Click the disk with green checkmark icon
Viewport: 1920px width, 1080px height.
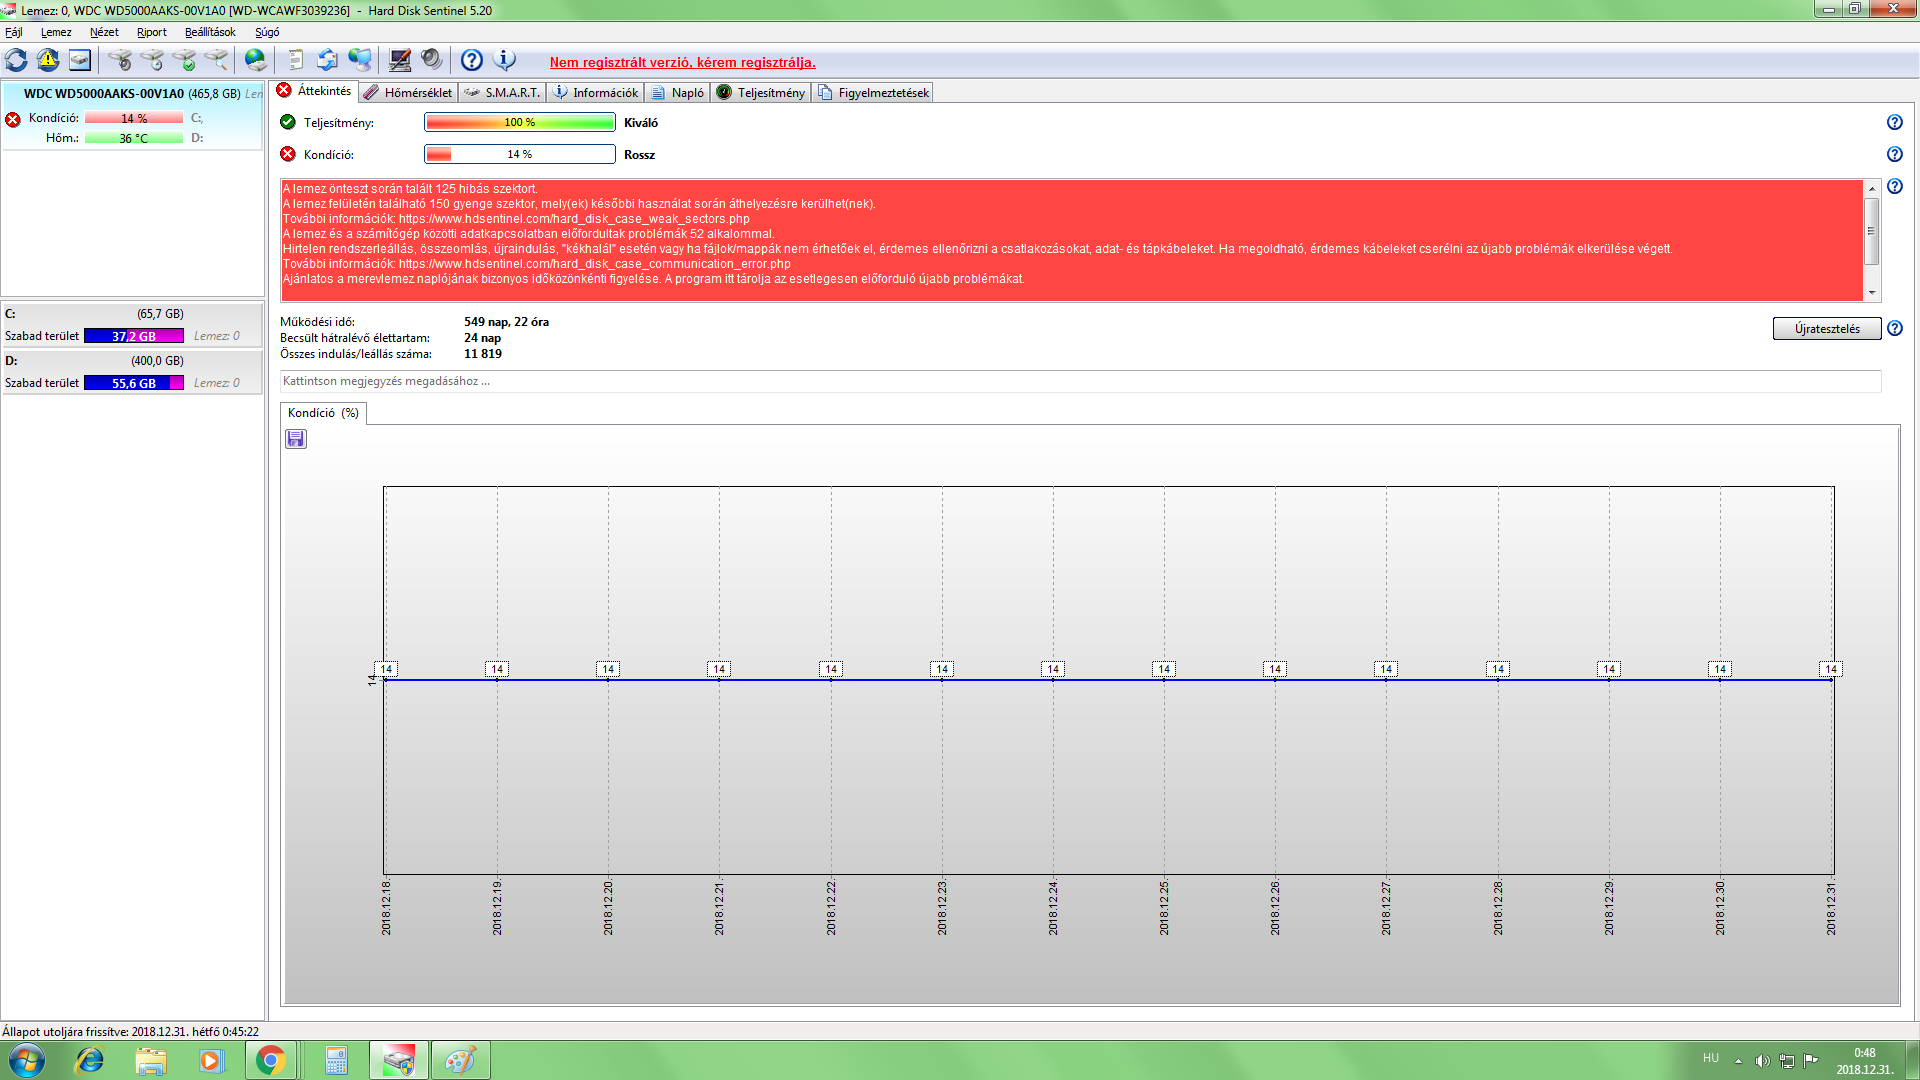point(184,60)
